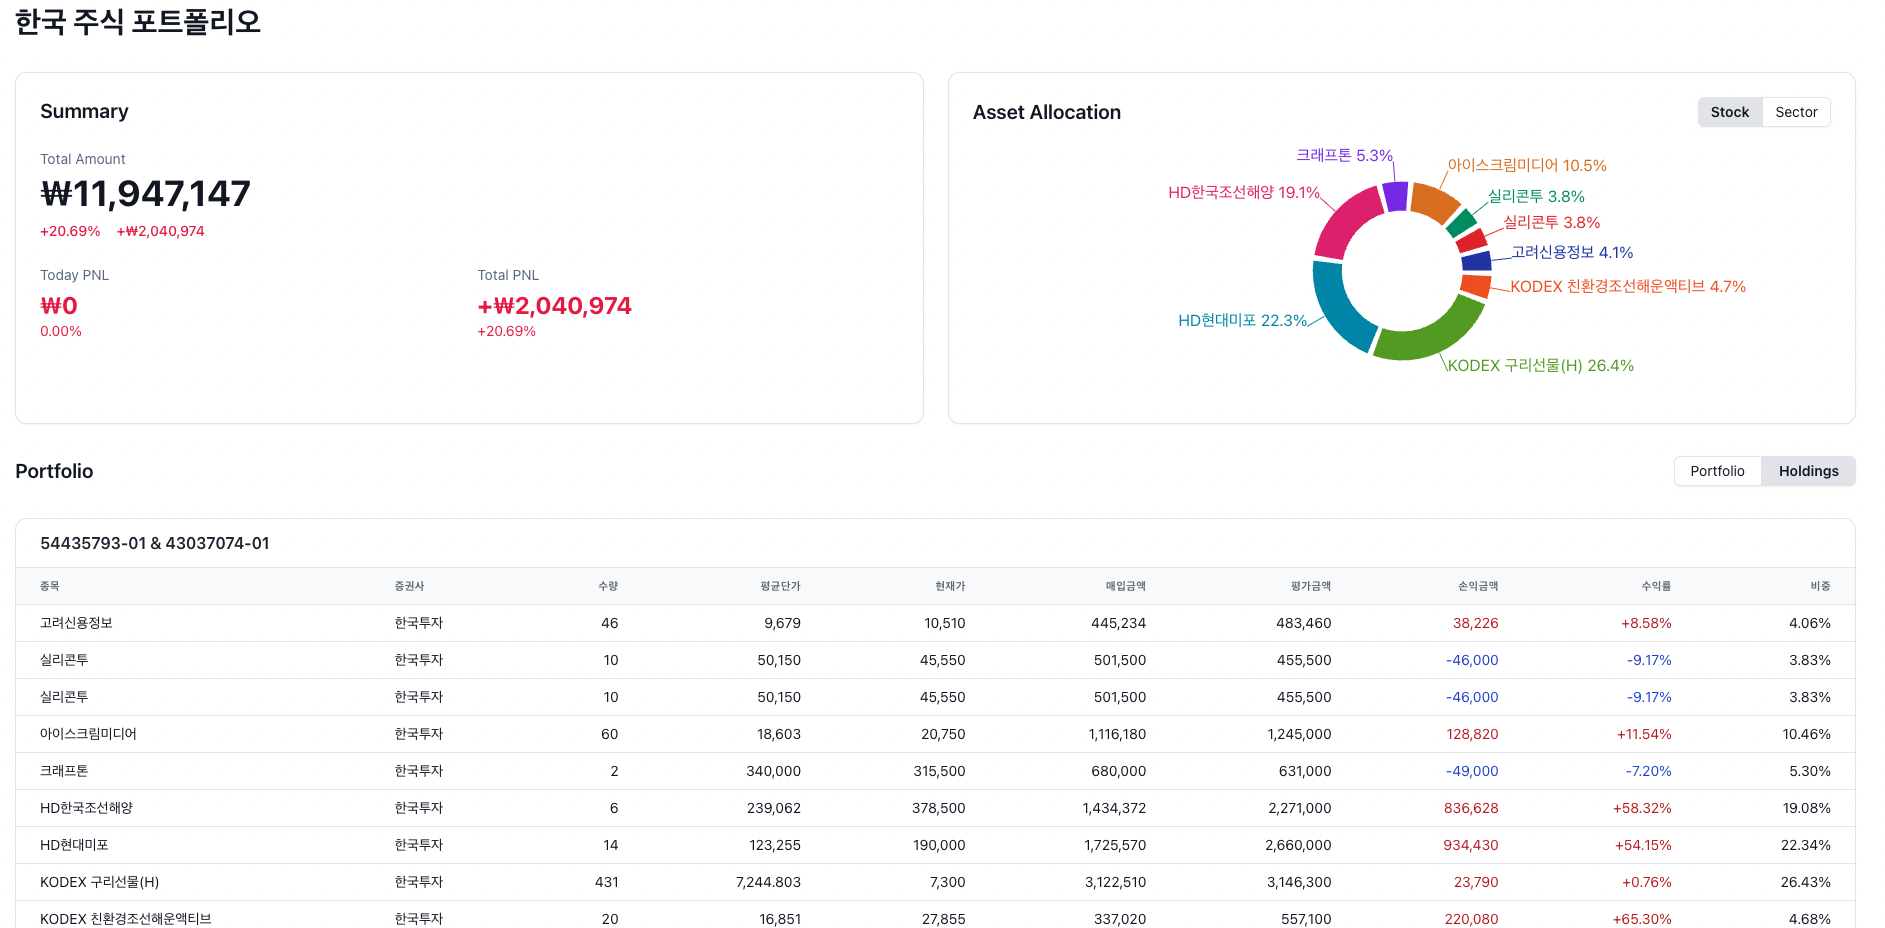Click the chart label KODEX 친환경조선해운액티브 4.7%
1885x928 pixels.
(x=1628, y=286)
